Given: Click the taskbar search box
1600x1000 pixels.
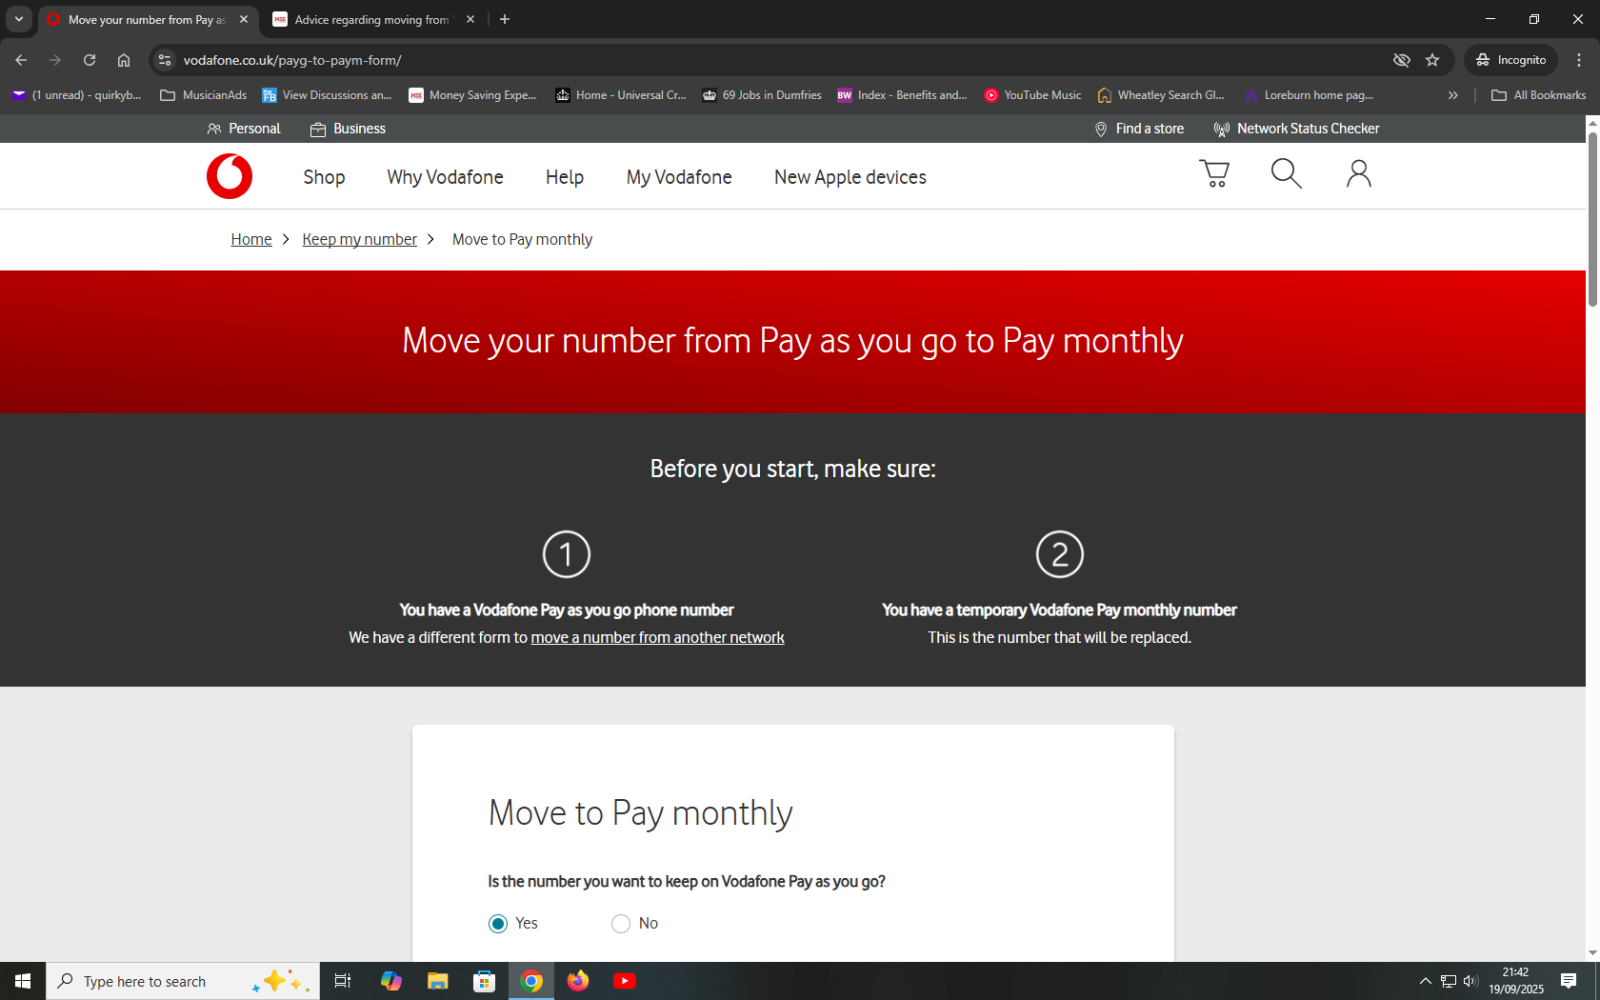Looking at the screenshot, I should click(183, 981).
